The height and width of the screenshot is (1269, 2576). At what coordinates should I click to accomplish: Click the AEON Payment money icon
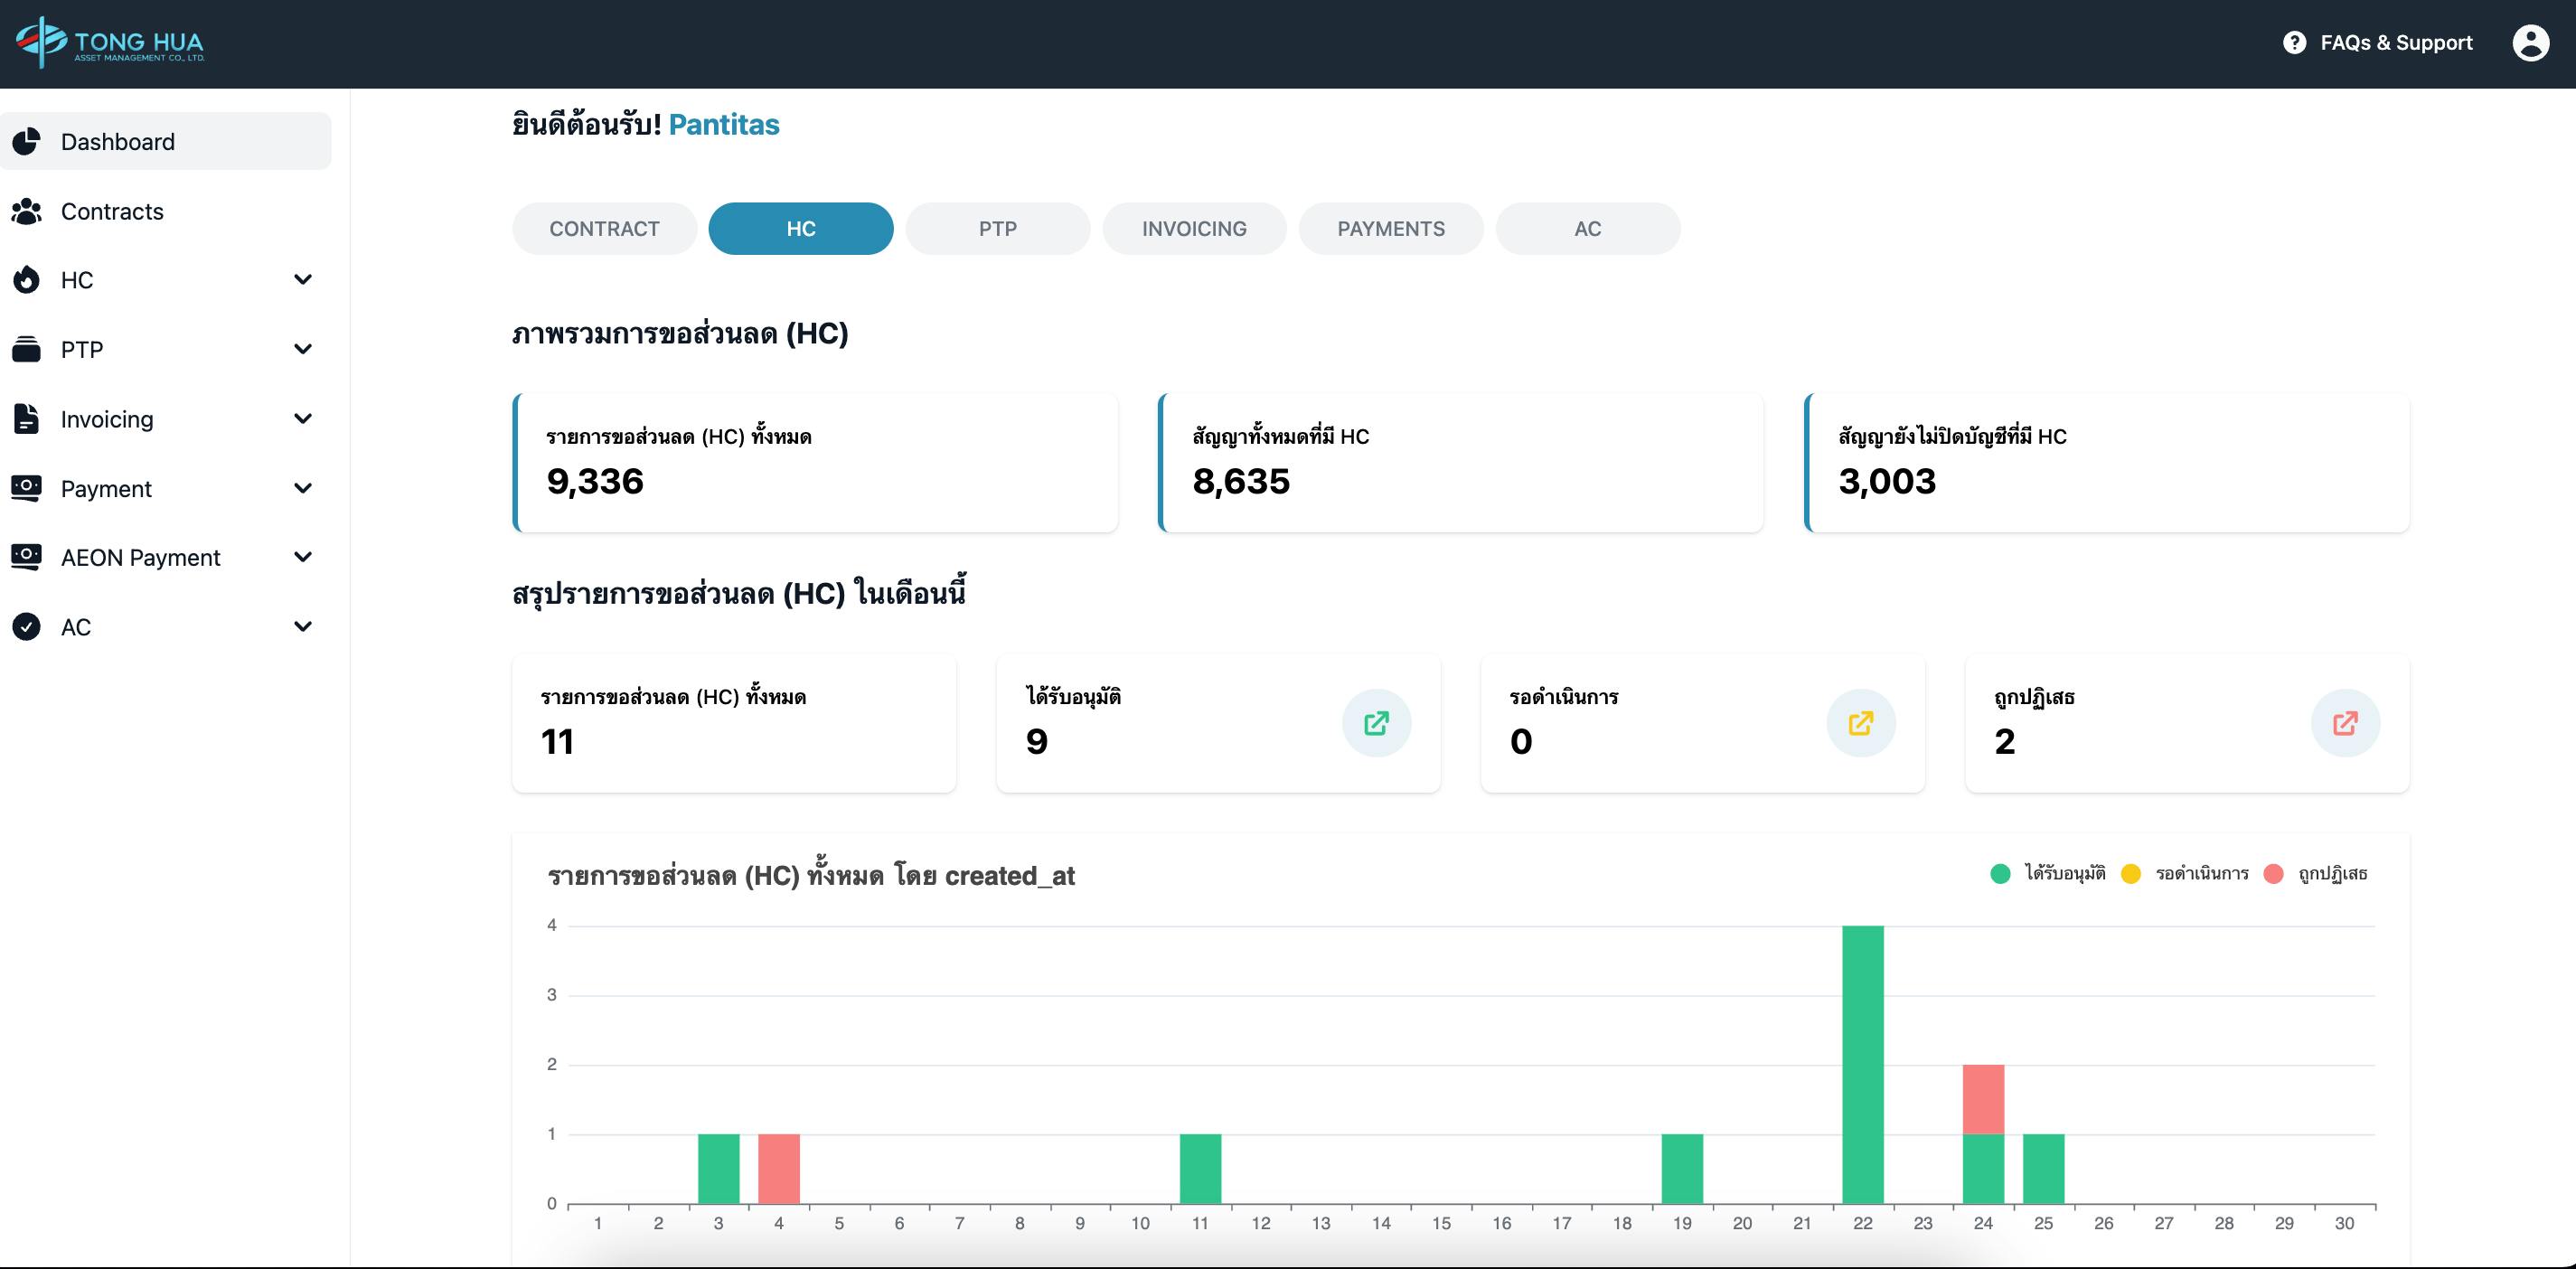pos(27,557)
